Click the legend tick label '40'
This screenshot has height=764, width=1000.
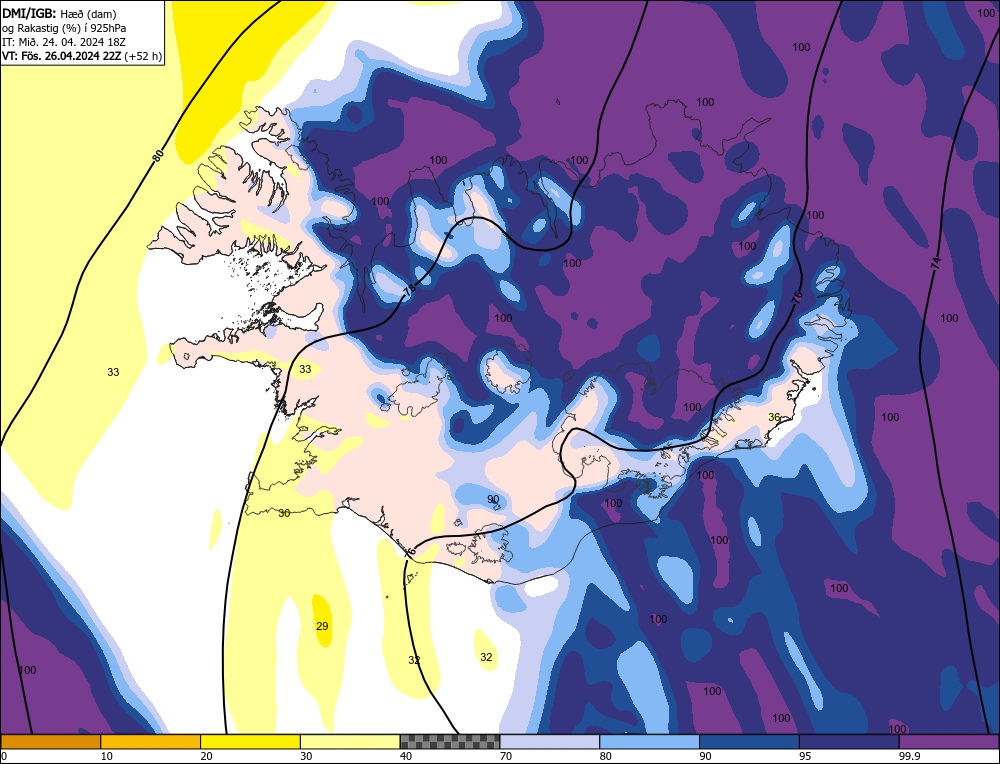click(406, 756)
